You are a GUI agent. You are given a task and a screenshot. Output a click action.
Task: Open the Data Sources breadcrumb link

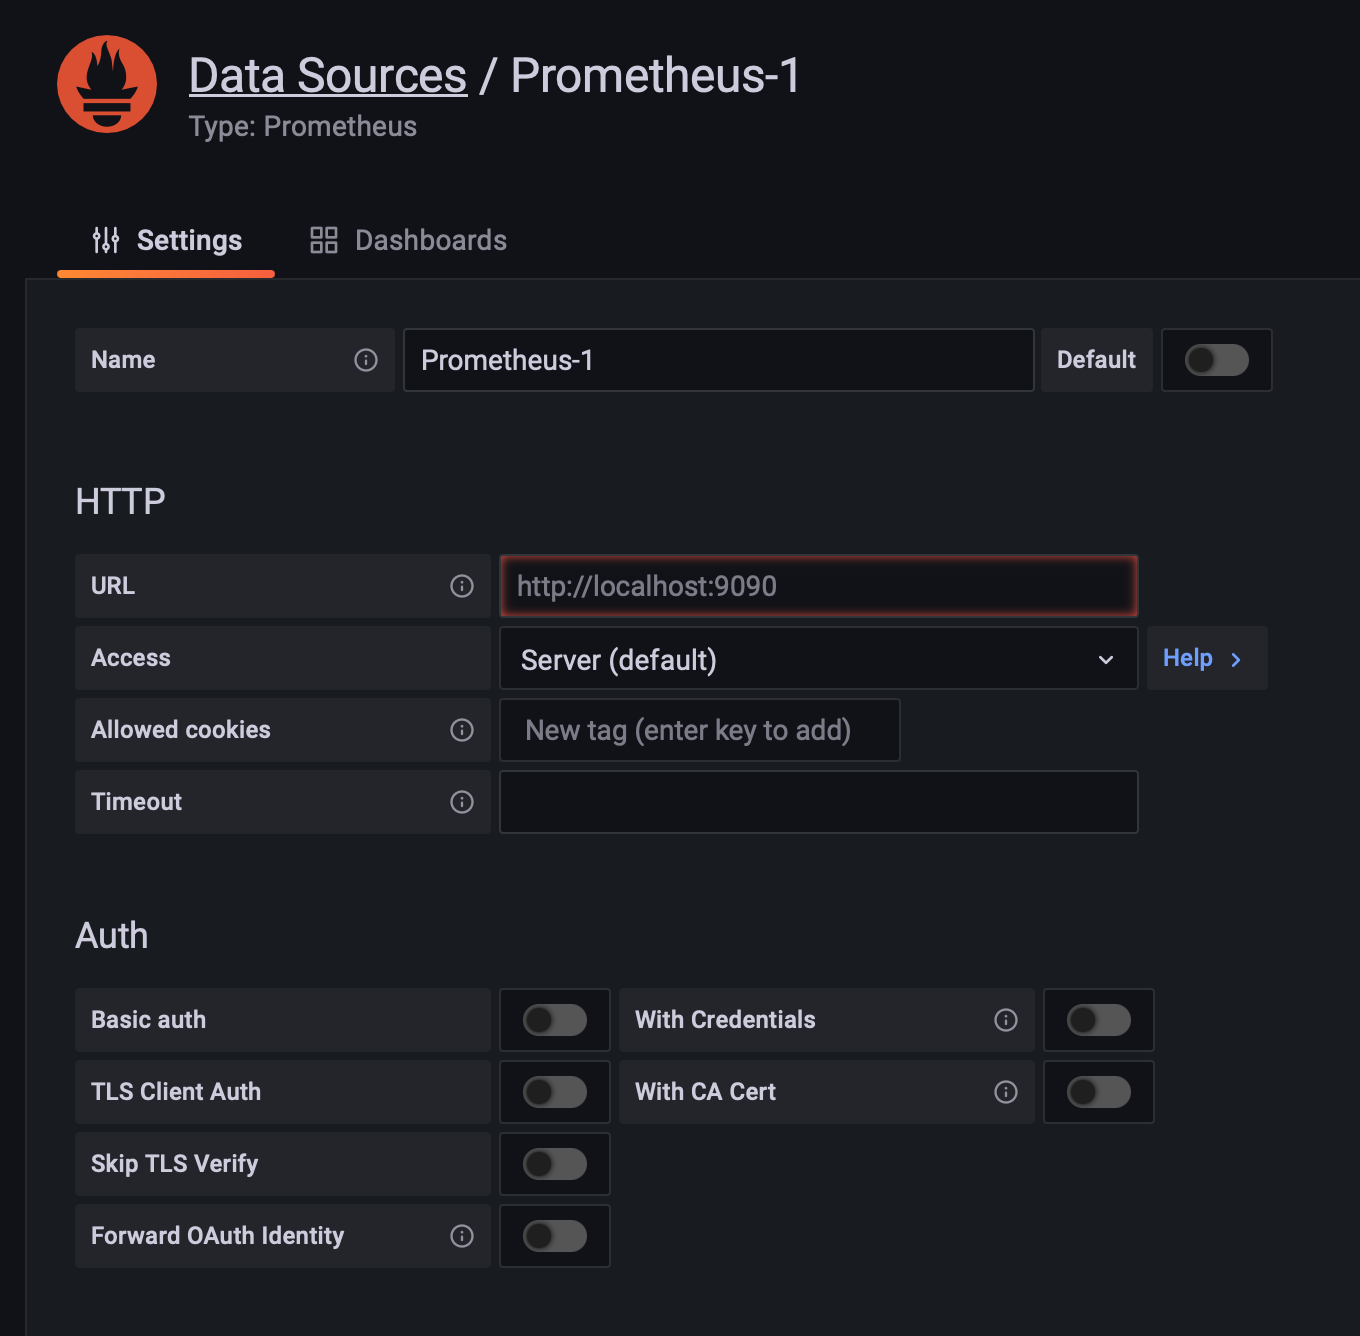tap(328, 76)
